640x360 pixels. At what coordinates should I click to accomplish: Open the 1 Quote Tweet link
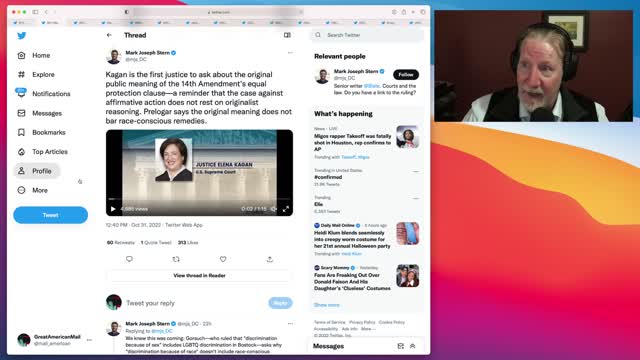(x=156, y=242)
